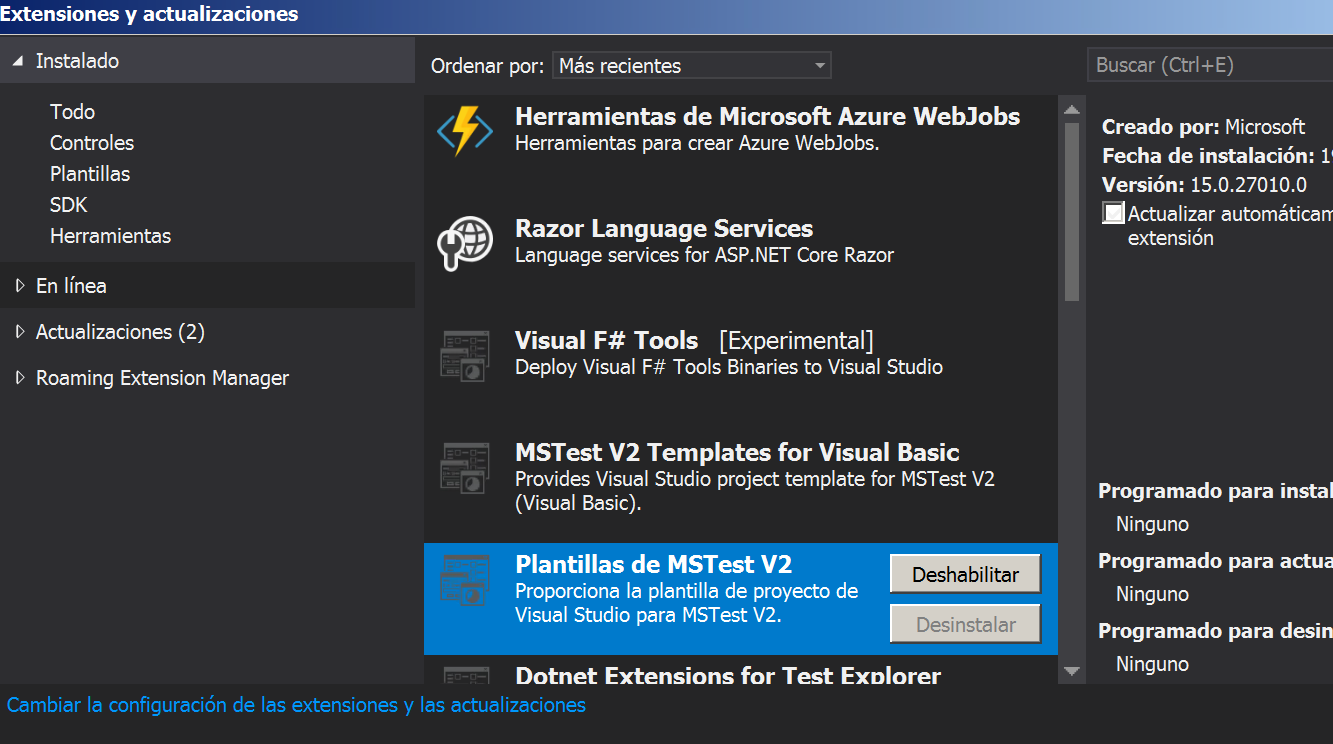The width and height of the screenshot is (1333, 744).
Task: Open the extensions configuration settings link
Action: point(296,705)
